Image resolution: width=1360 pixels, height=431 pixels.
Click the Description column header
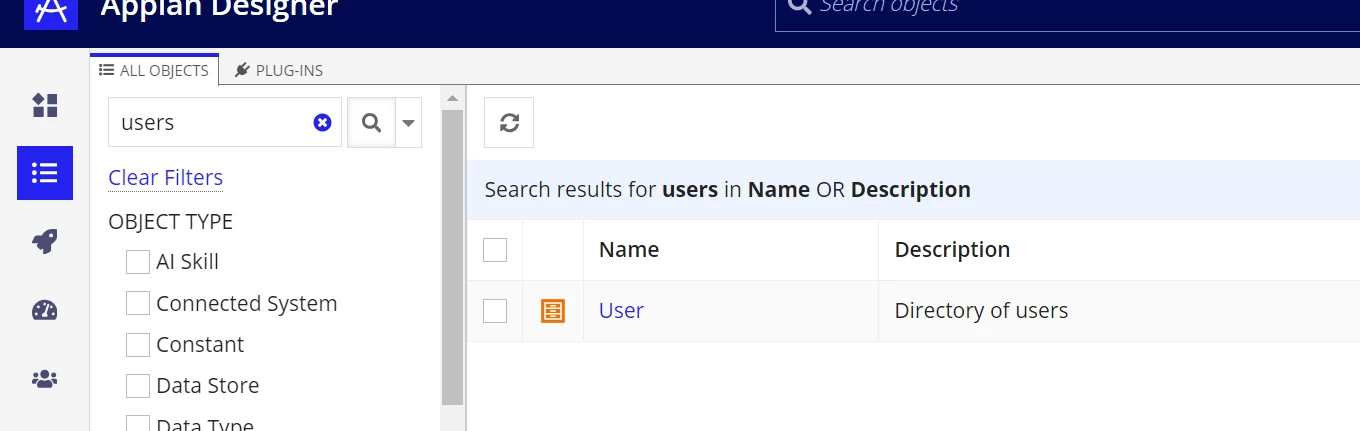click(x=952, y=250)
